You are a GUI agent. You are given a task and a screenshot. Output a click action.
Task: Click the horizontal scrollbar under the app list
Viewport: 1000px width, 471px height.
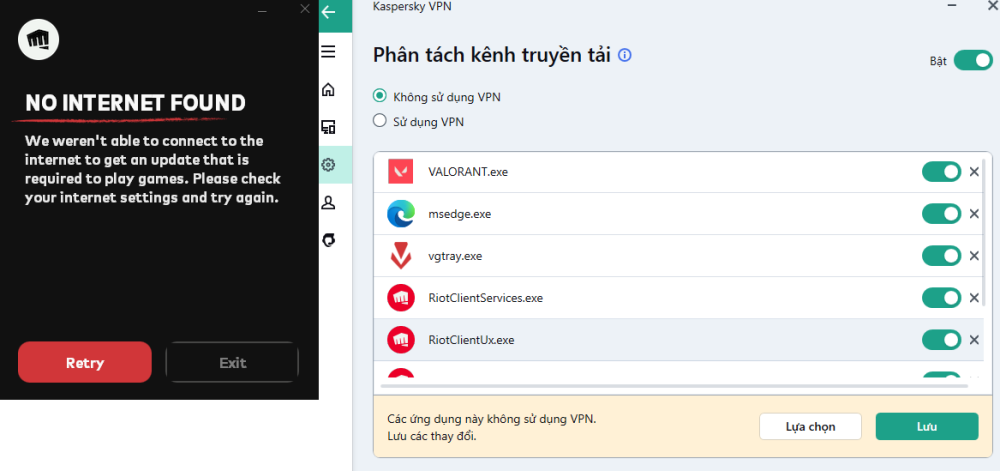[674, 386]
